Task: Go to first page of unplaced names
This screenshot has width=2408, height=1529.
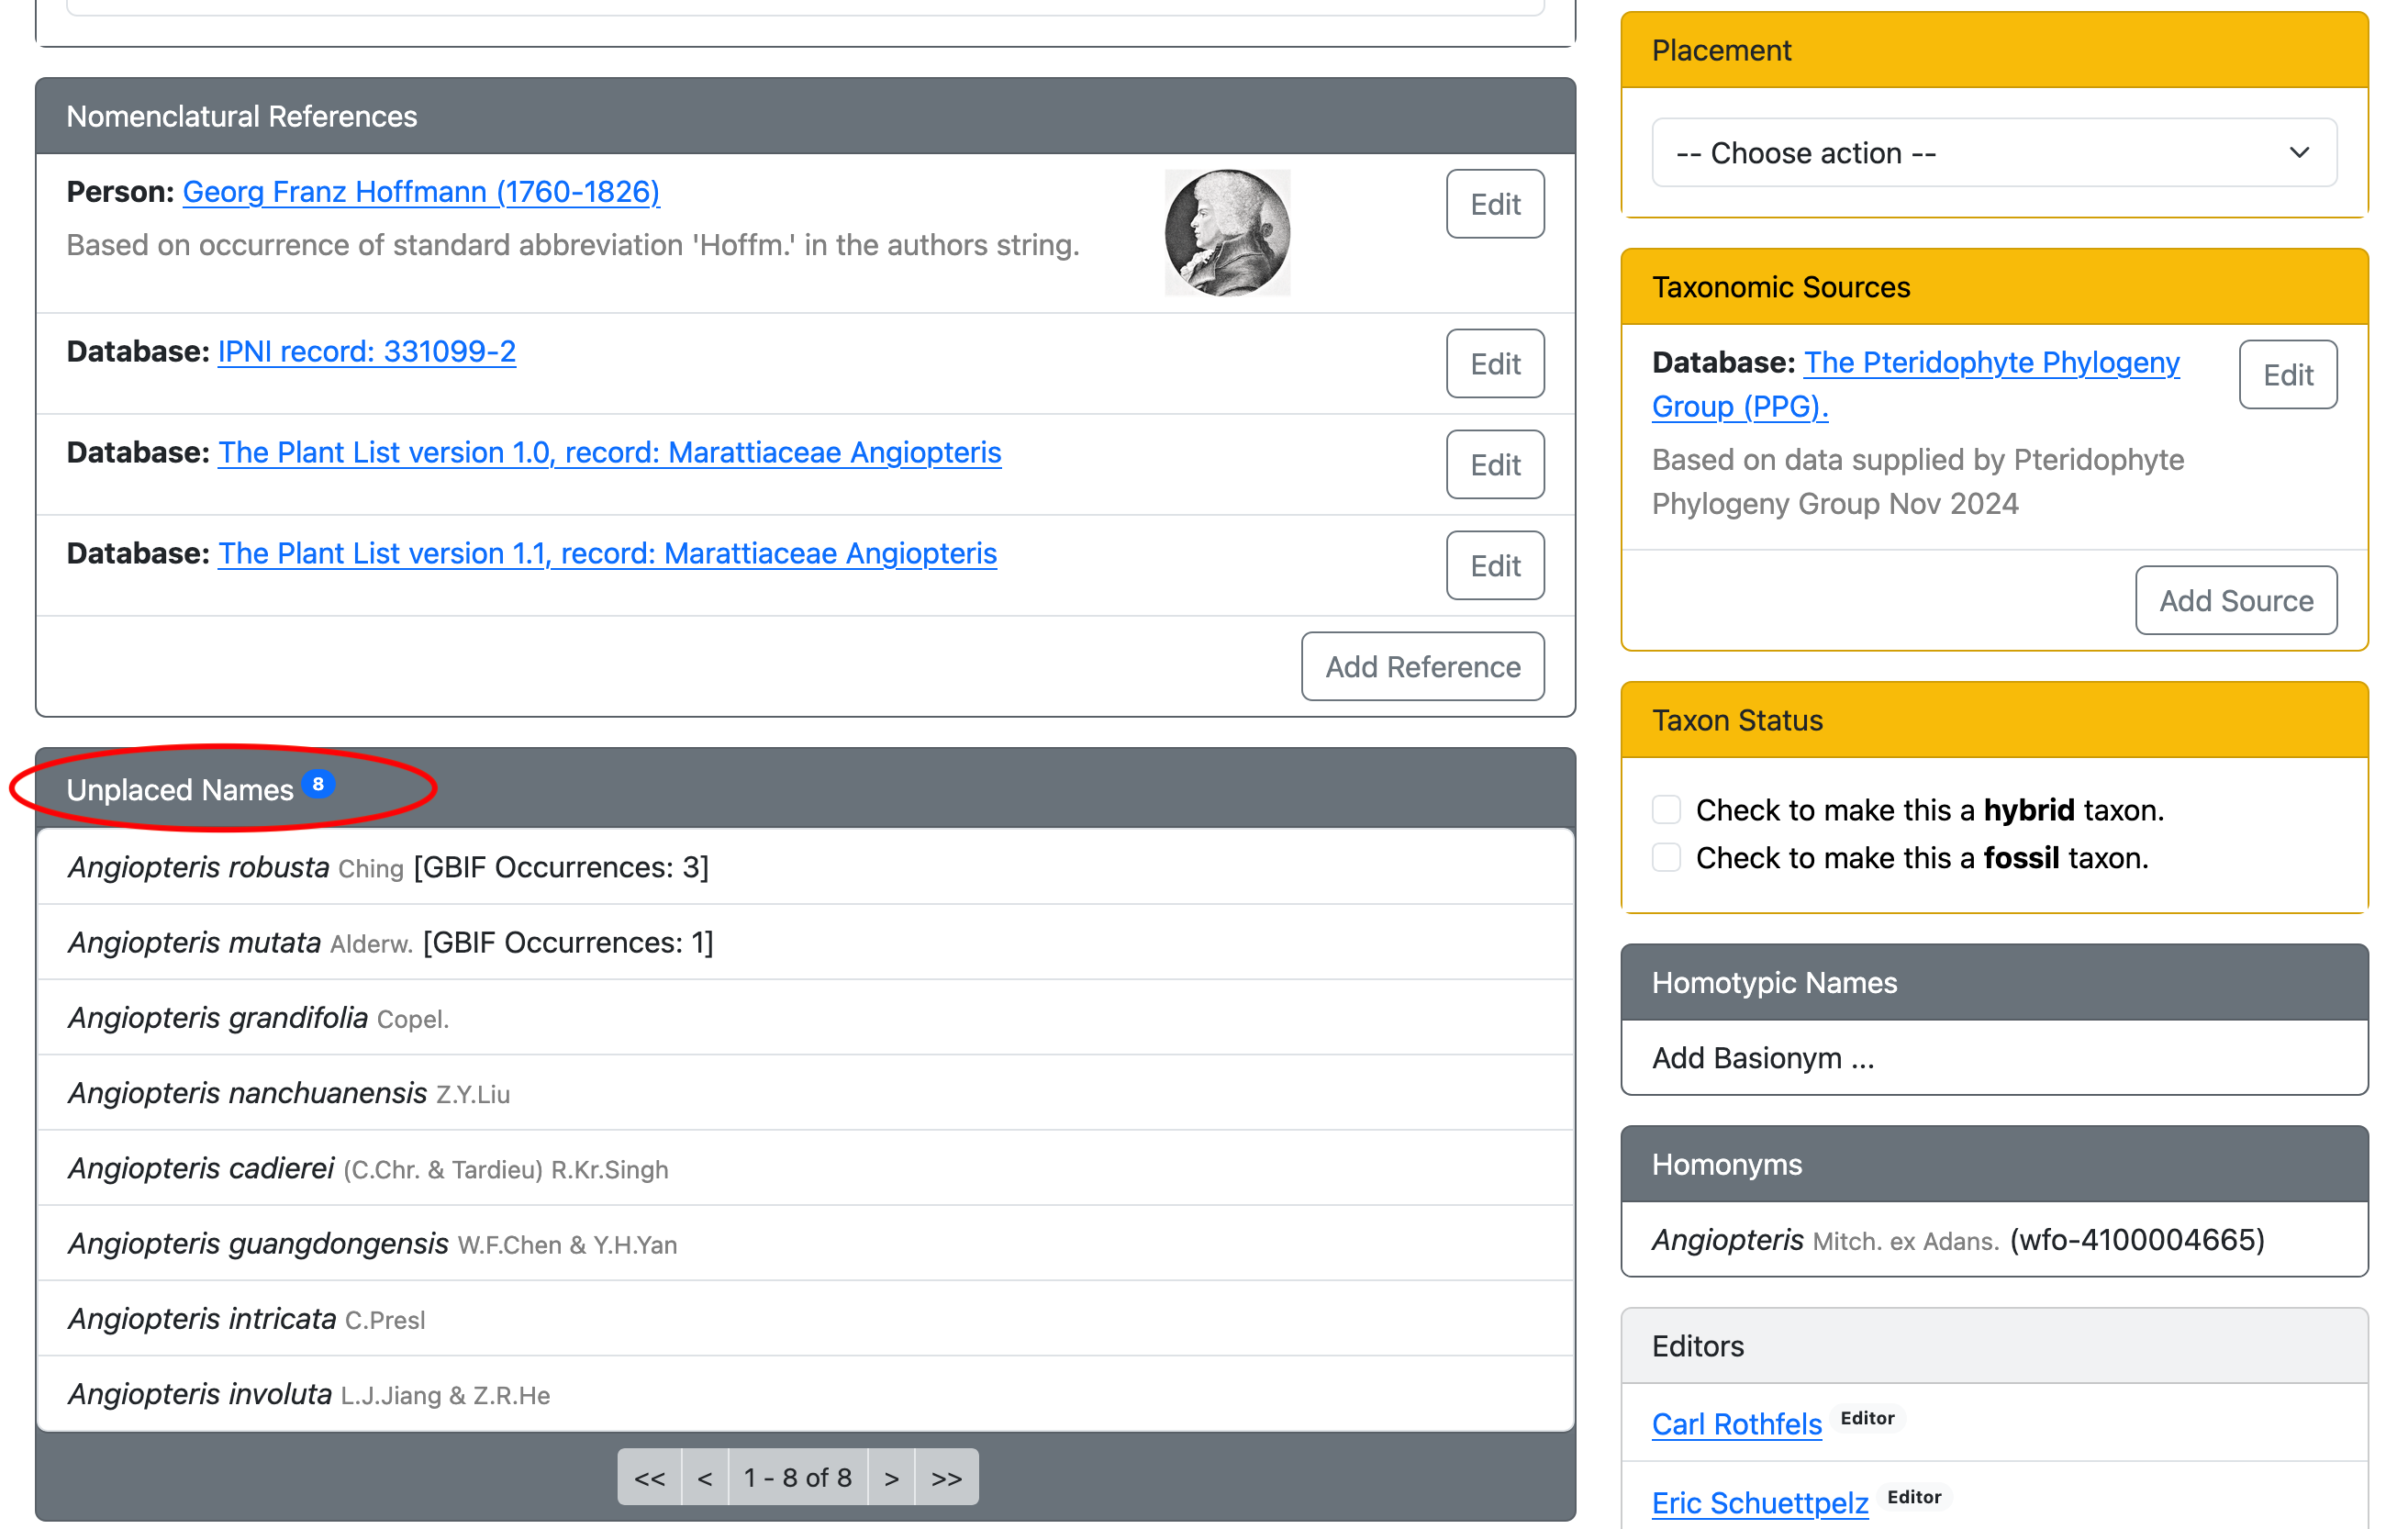Action: (x=649, y=1477)
